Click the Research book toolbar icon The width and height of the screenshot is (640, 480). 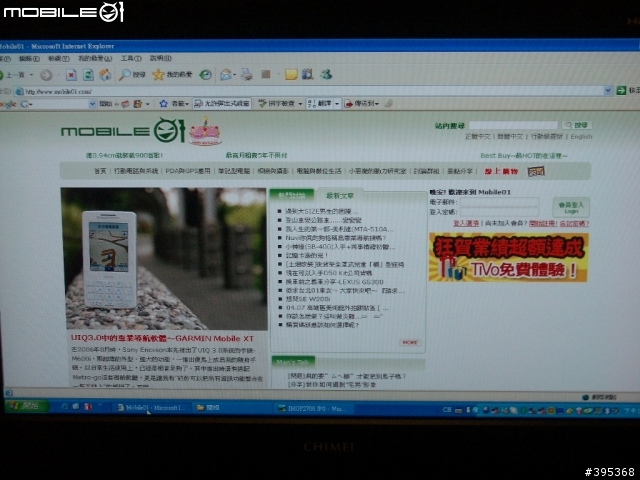(308, 74)
